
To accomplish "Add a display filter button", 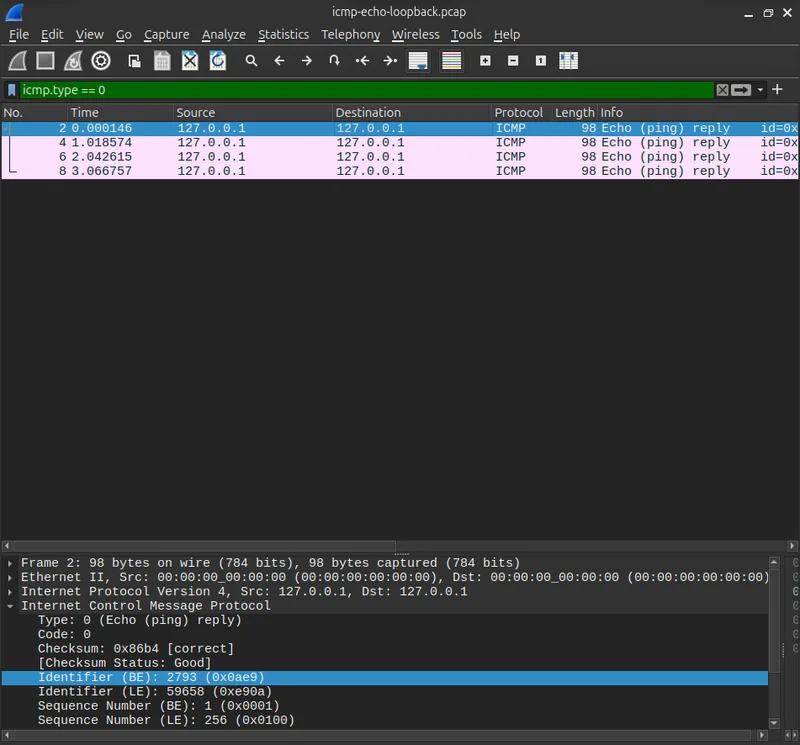I will [x=778, y=90].
